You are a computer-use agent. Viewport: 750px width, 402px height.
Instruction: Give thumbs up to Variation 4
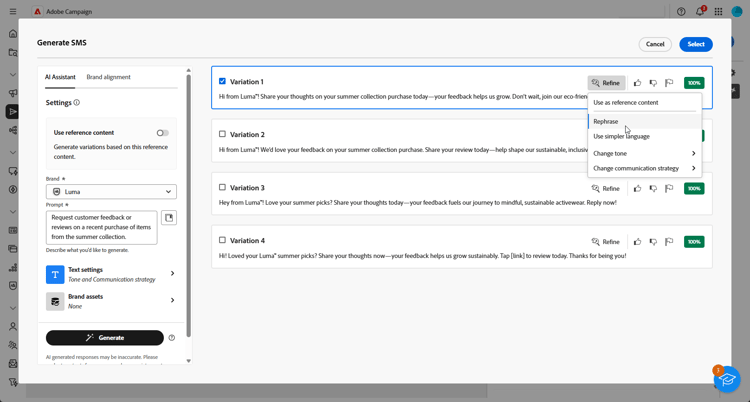click(x=637, y=242)
